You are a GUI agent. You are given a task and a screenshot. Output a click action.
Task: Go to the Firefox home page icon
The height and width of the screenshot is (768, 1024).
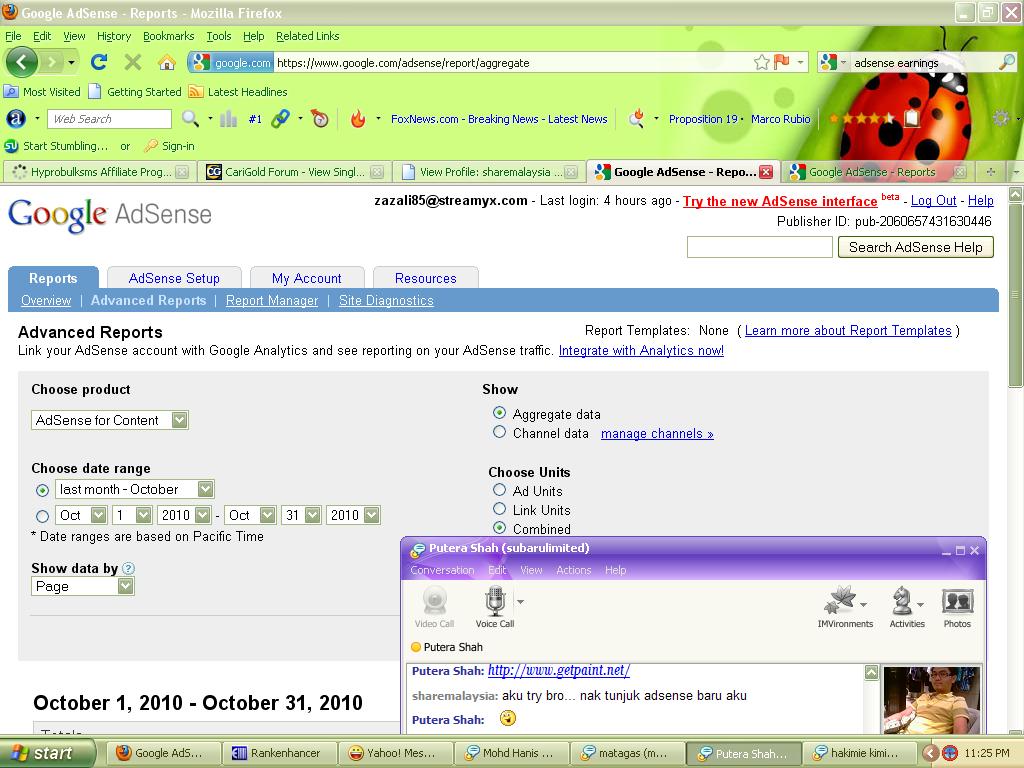[x=167, y=63]
